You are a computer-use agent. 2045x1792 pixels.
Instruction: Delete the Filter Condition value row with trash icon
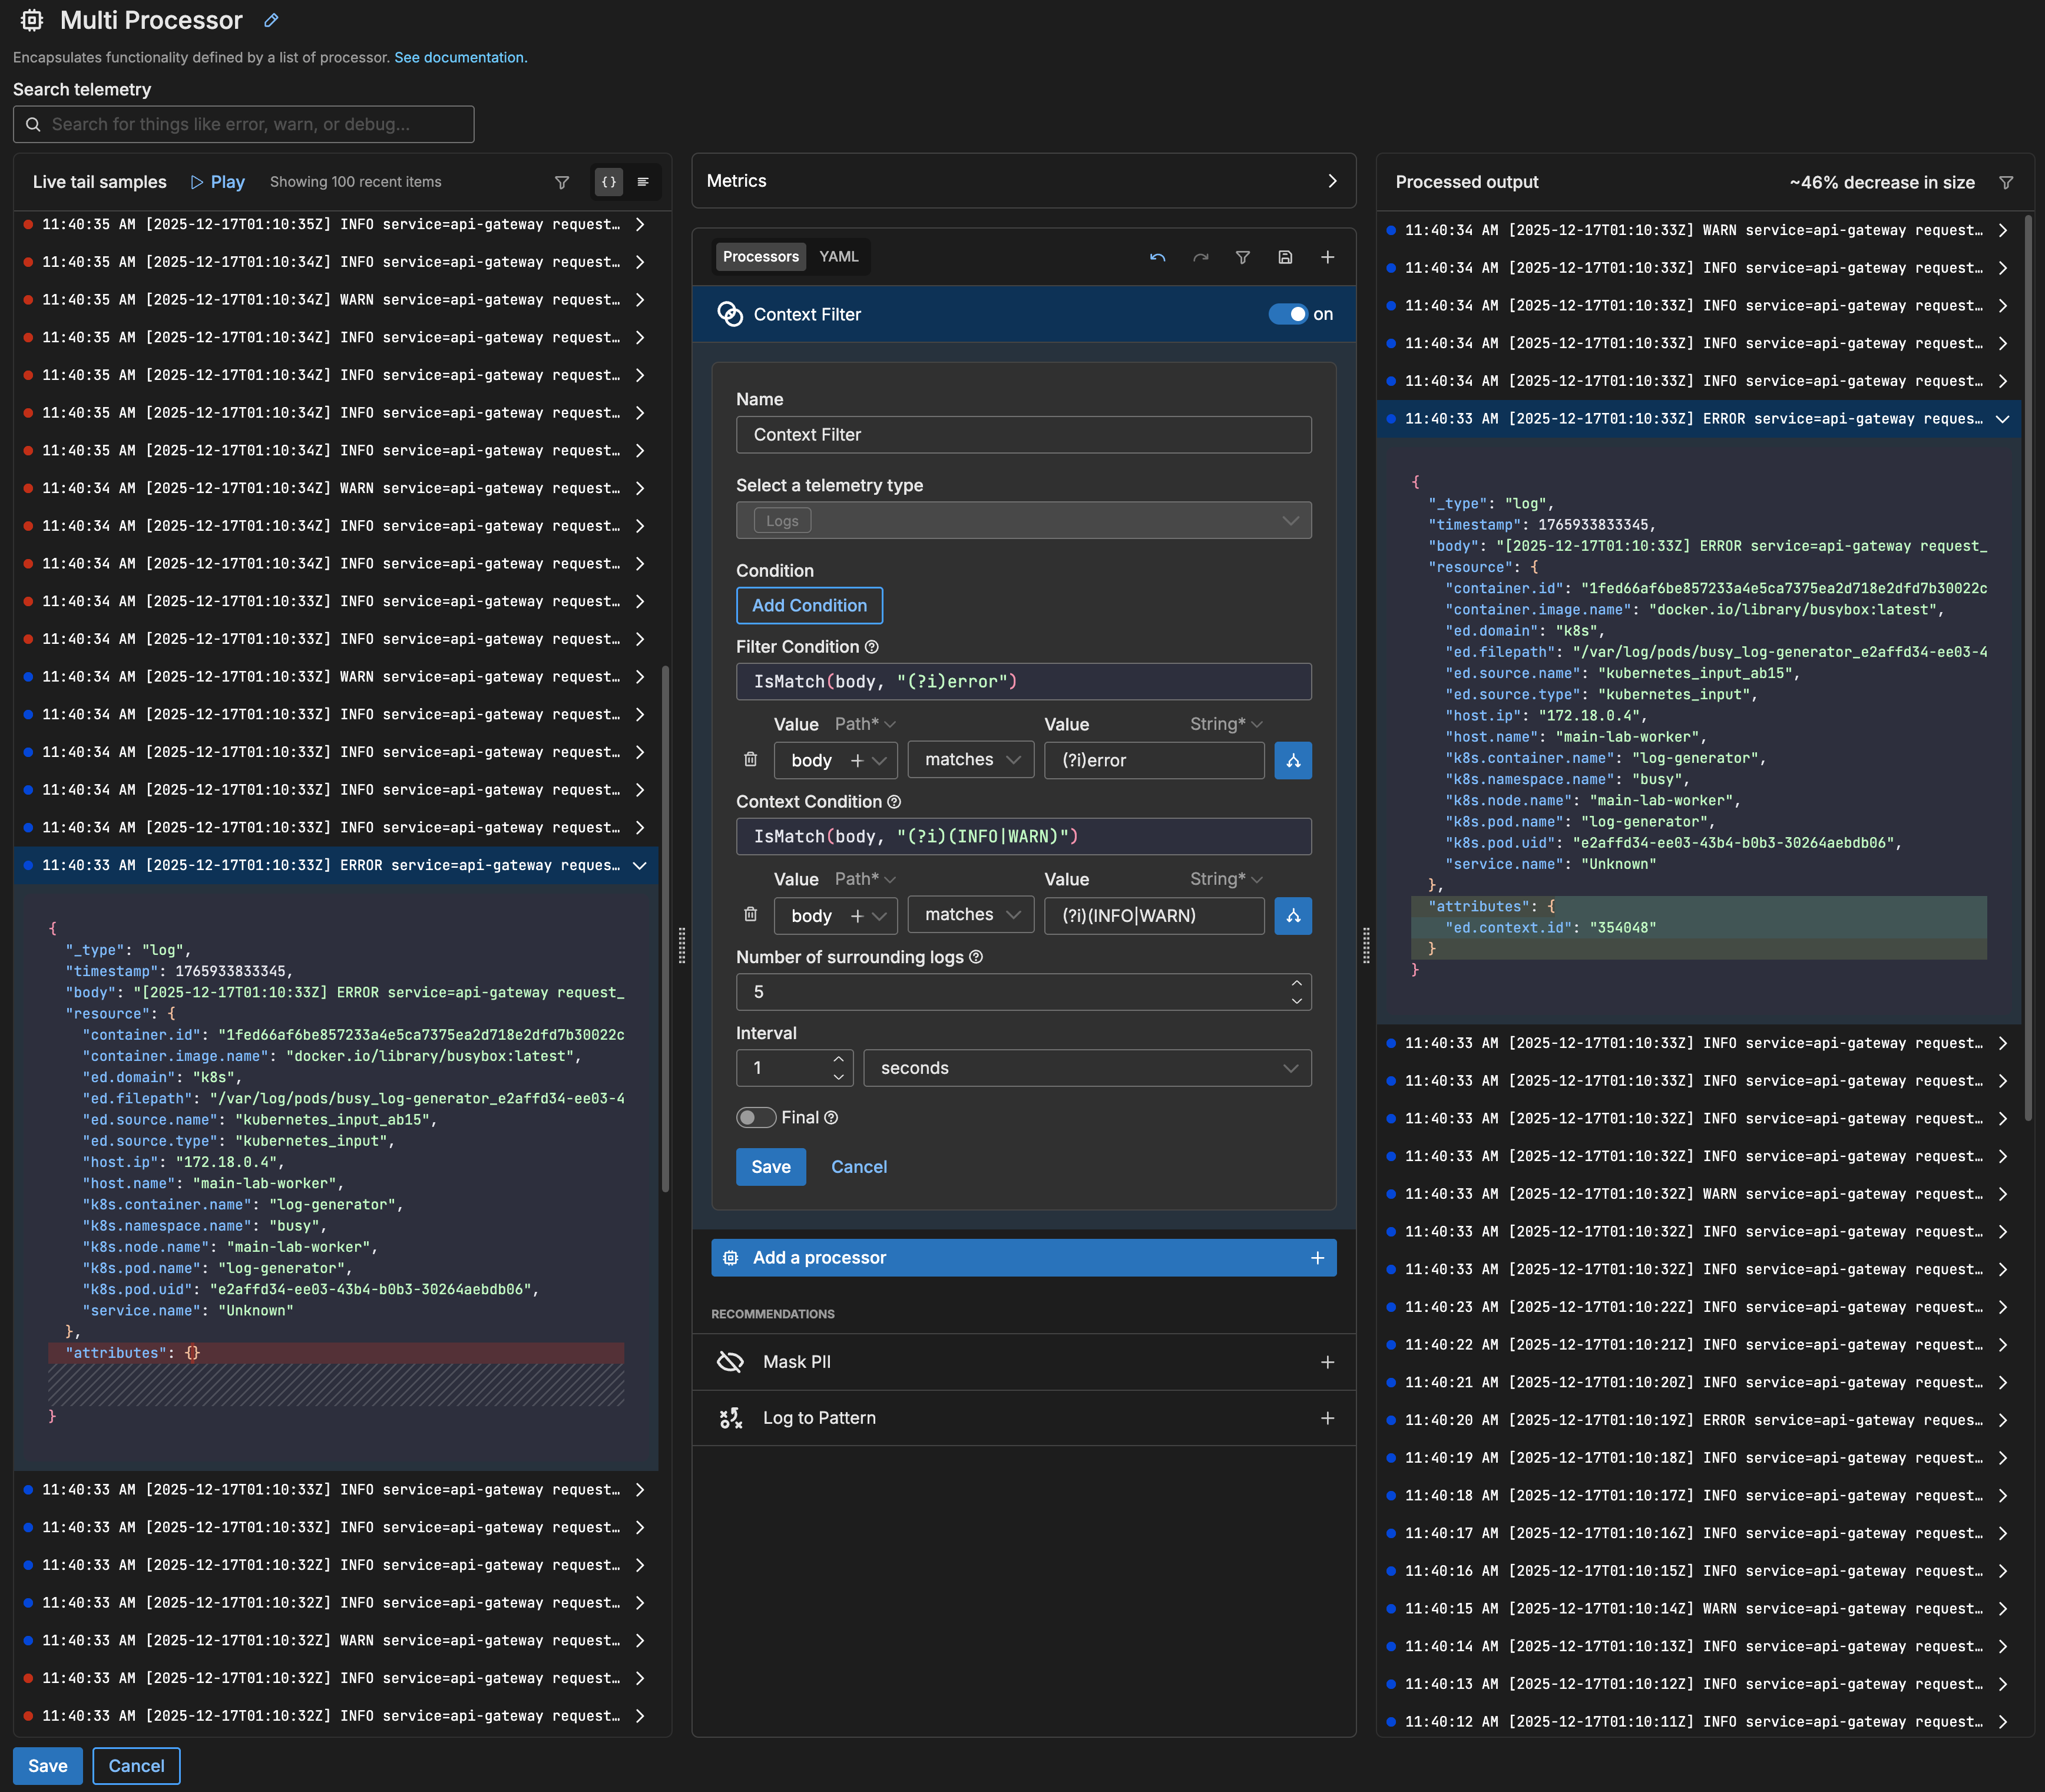click(x=750, y=760)
